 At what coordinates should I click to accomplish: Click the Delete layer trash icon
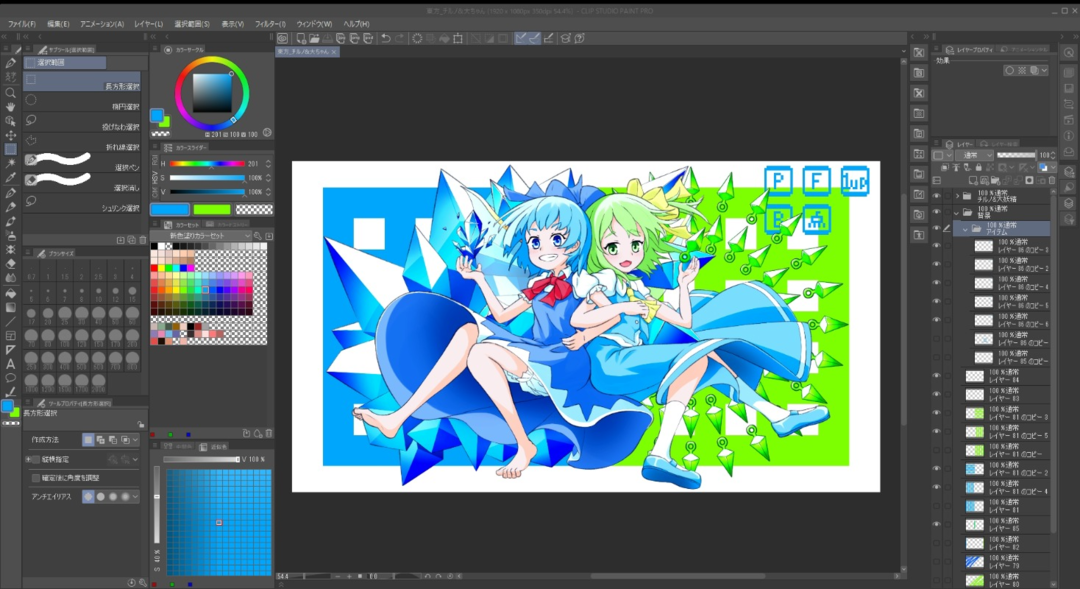click(x=1051, y=180)
